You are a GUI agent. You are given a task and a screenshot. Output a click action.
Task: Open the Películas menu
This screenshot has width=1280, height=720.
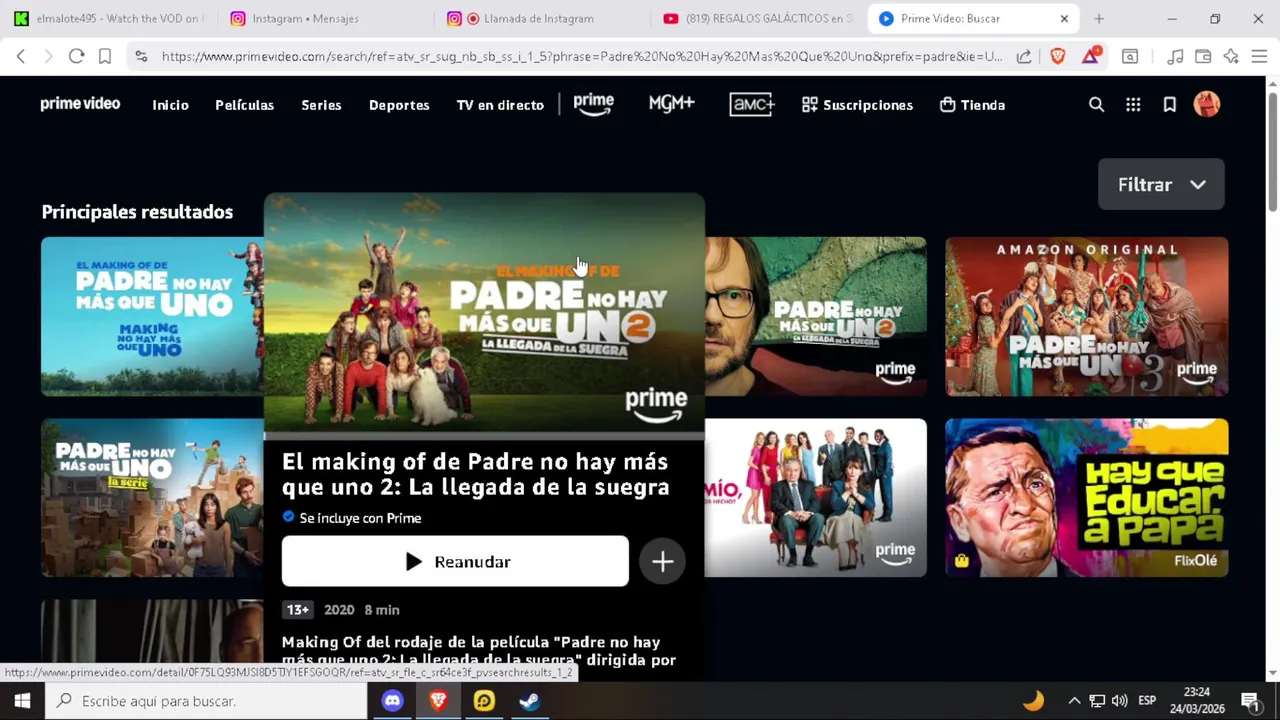click(244, 104)
